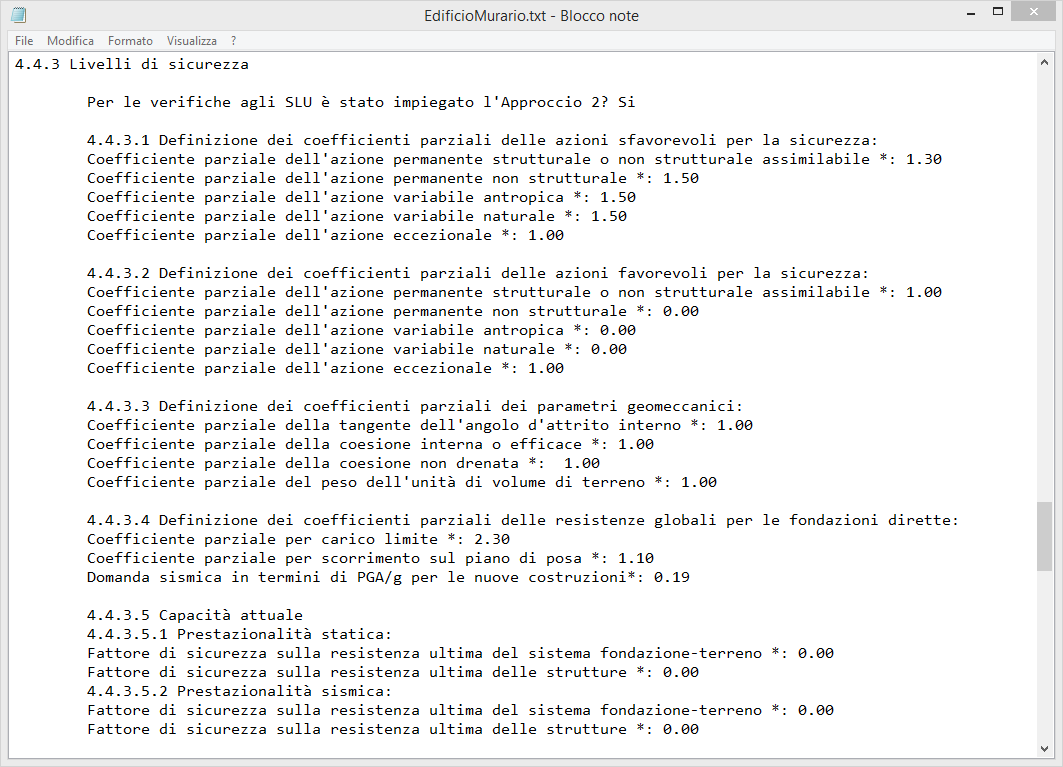Screen dimensions: 1063x767
Task: Click the scrollbar up arrow
Action: click(x=1044, y=62)
